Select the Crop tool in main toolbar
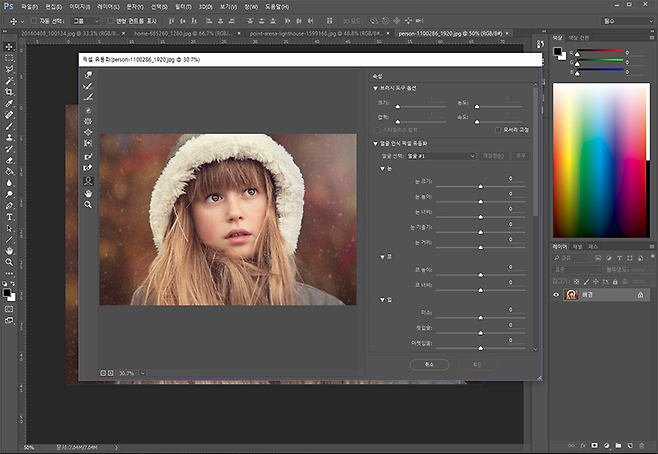 (9, 91)
